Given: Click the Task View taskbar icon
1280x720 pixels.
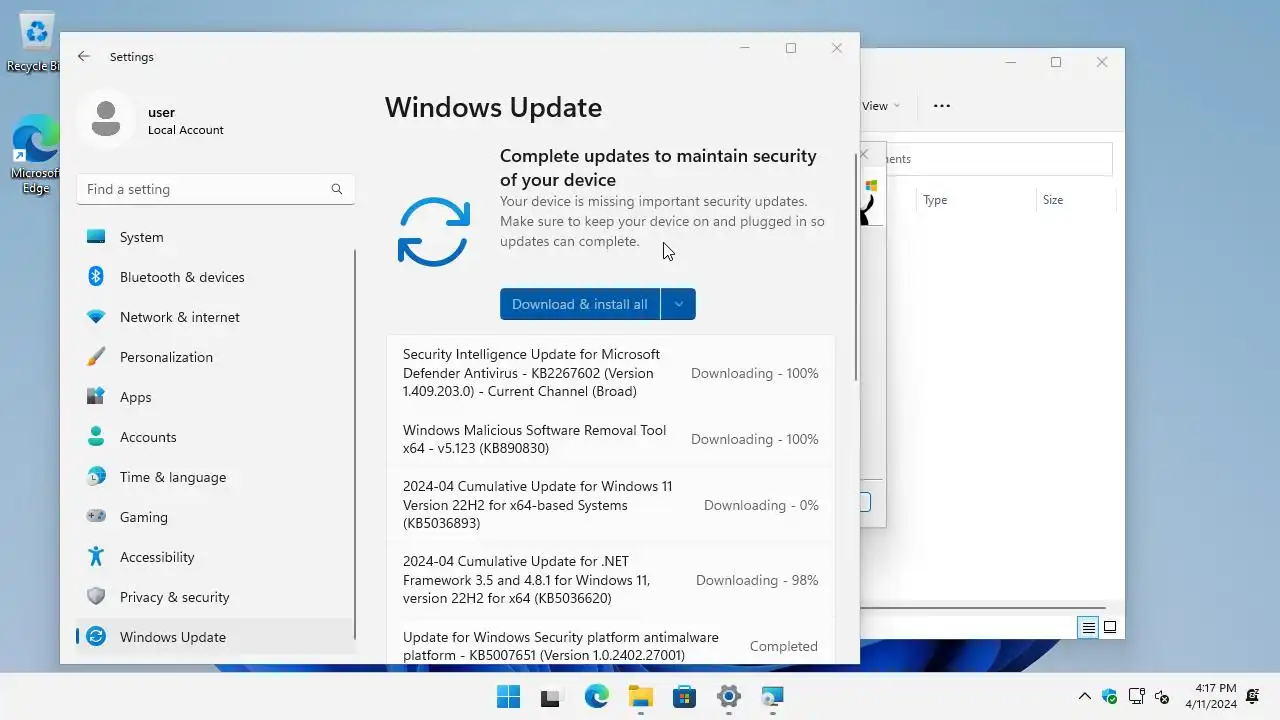Looking at the screenshot, I should 550,697.
